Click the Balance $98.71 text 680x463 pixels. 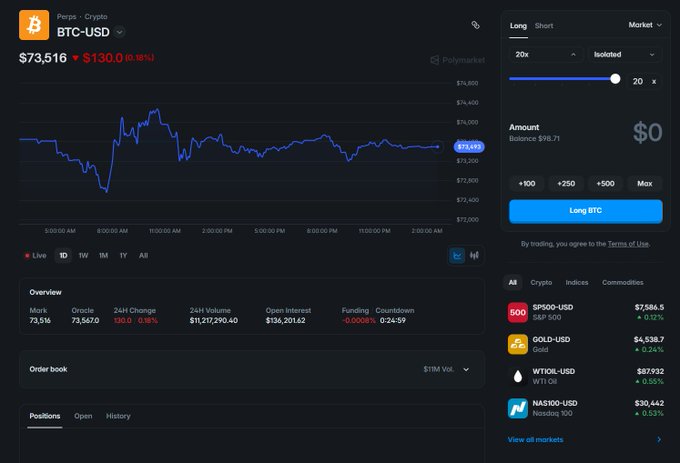(x=534, y=139)
